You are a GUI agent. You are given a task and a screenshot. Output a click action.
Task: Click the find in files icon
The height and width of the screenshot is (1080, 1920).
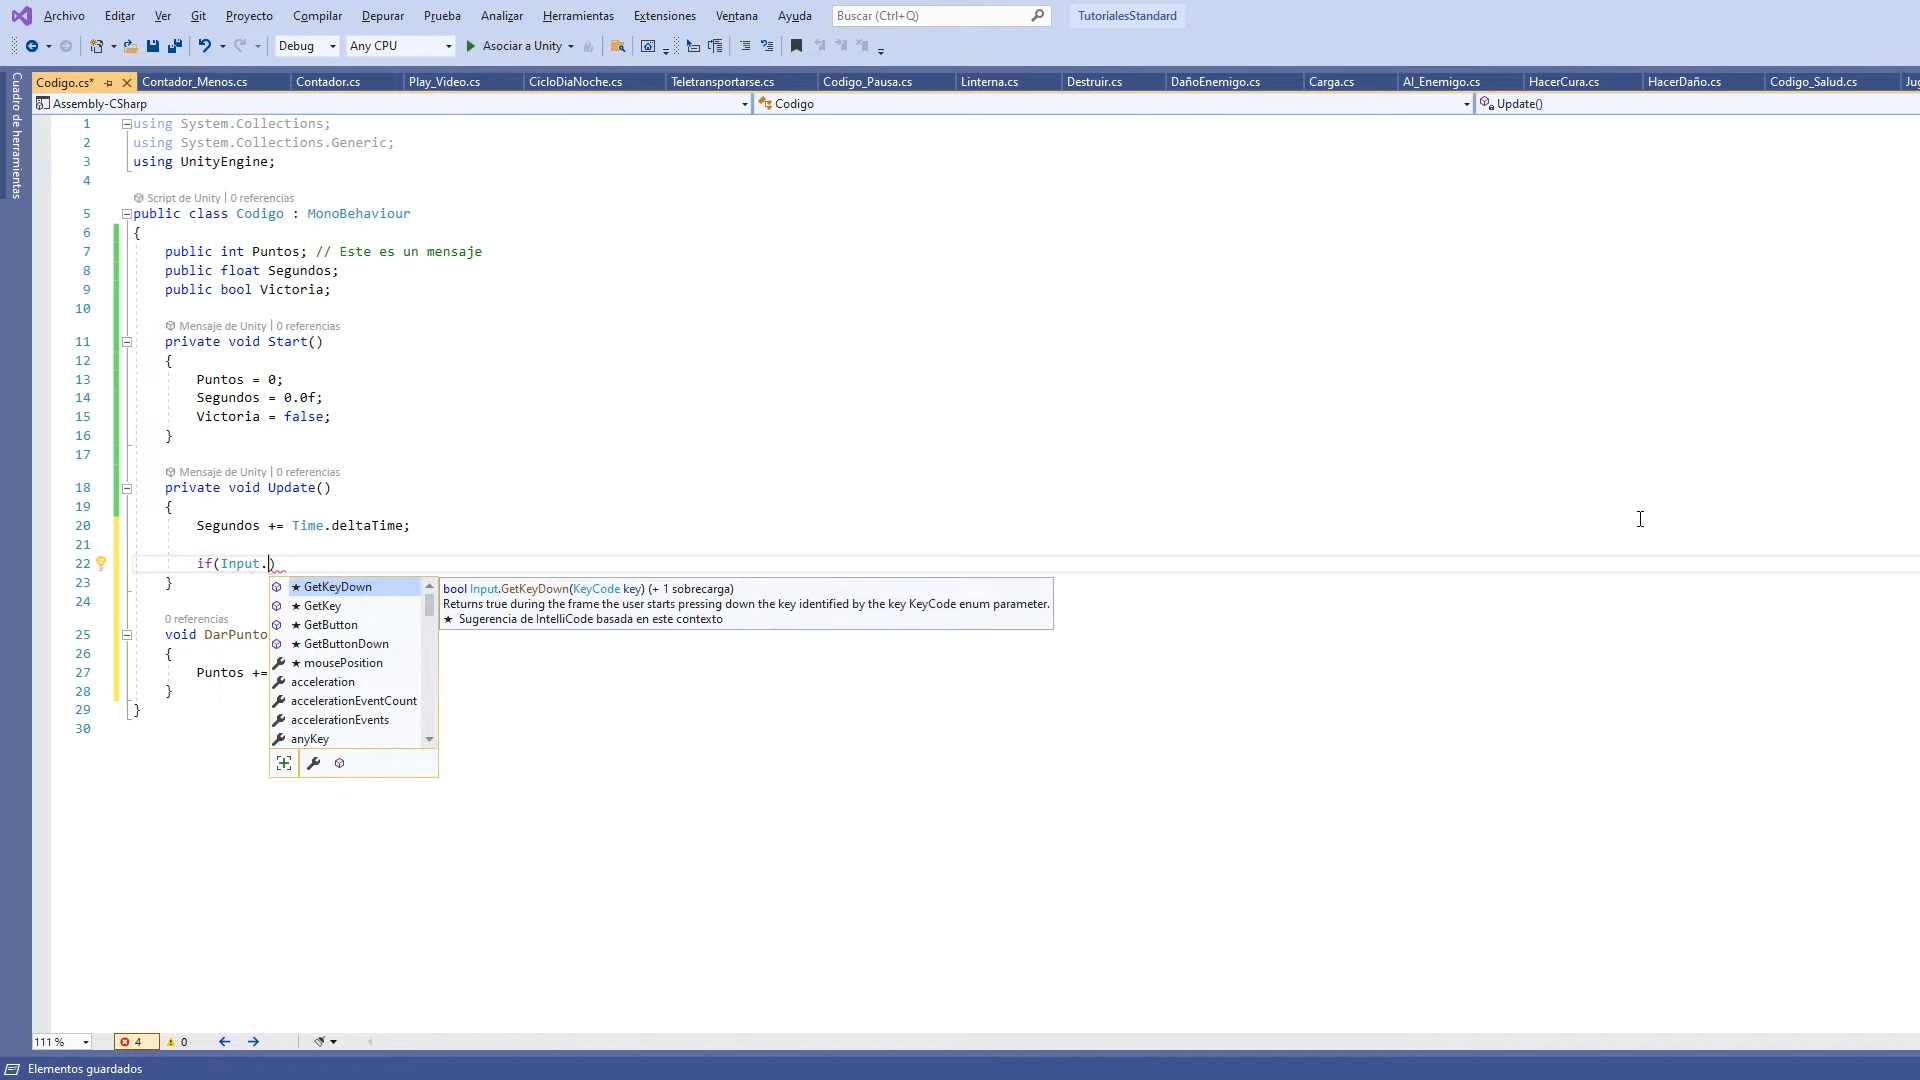pyautogui.click(x=618, y=46)
